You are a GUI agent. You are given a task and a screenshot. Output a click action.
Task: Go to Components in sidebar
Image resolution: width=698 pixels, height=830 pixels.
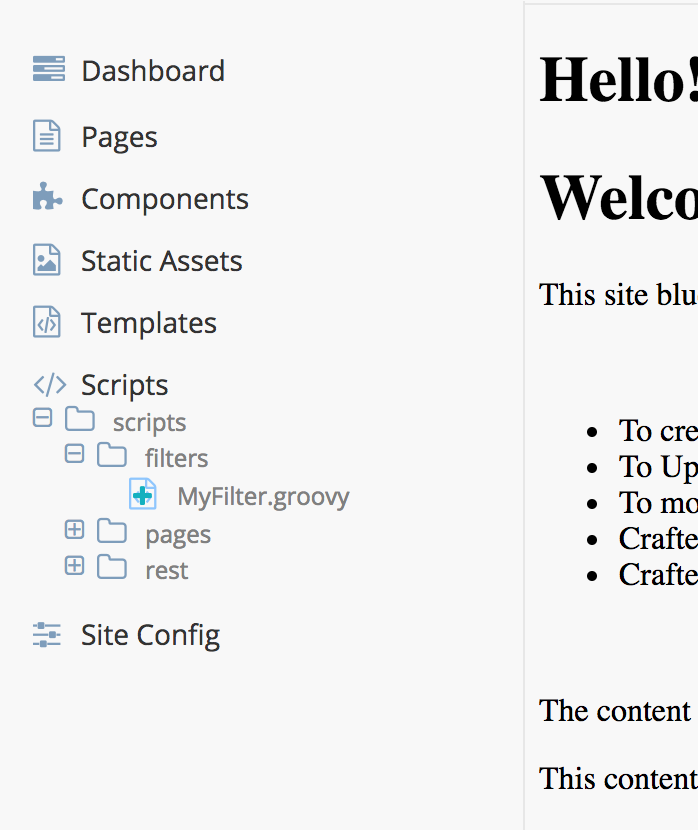coord(165,199)
